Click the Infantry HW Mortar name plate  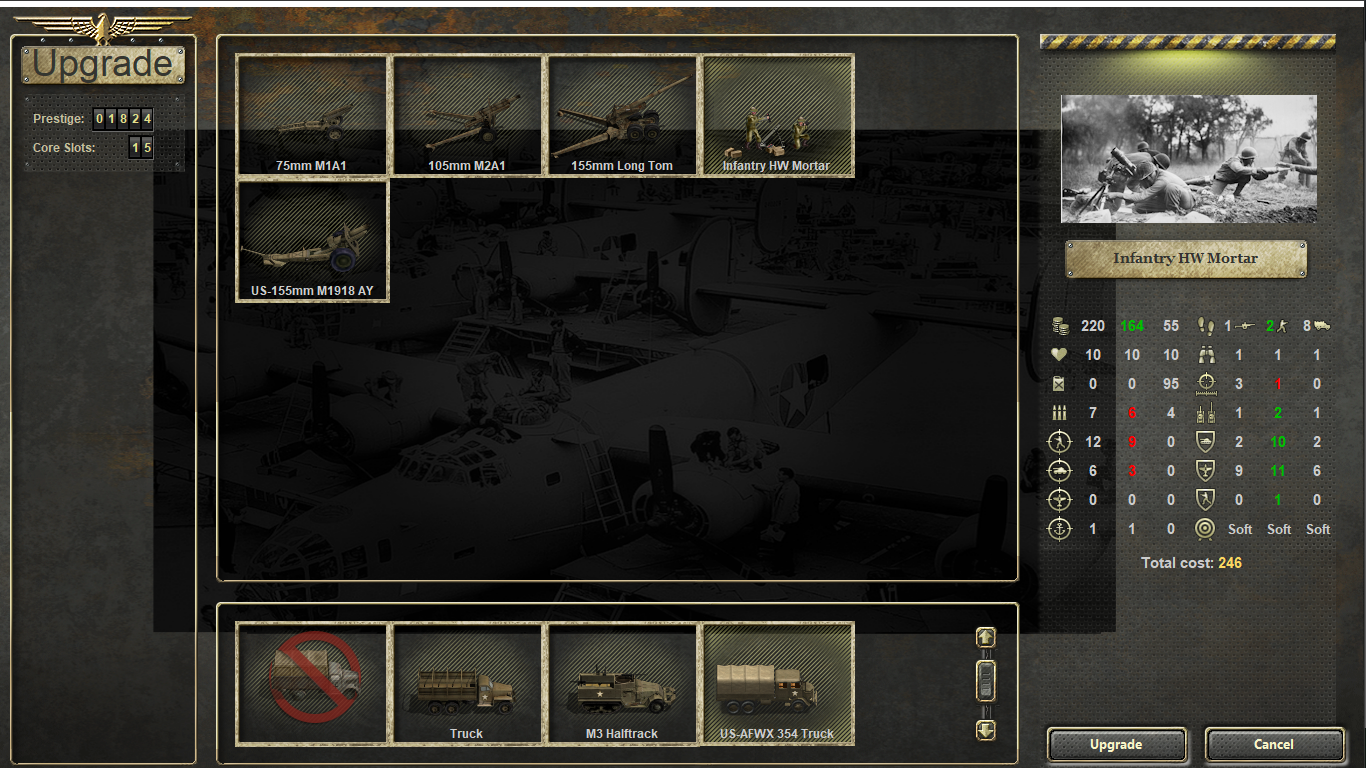(x=1186, y=259)
